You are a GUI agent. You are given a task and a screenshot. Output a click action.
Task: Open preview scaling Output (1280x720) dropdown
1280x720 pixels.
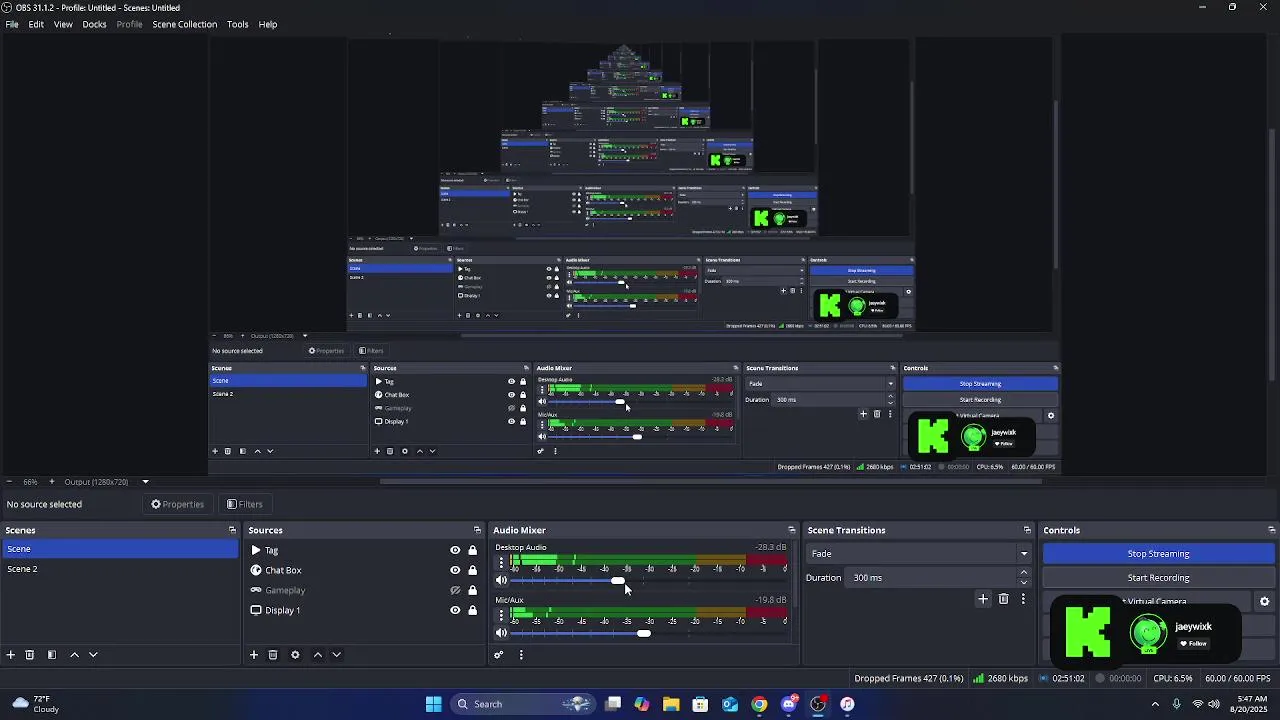tap(106, 482)
